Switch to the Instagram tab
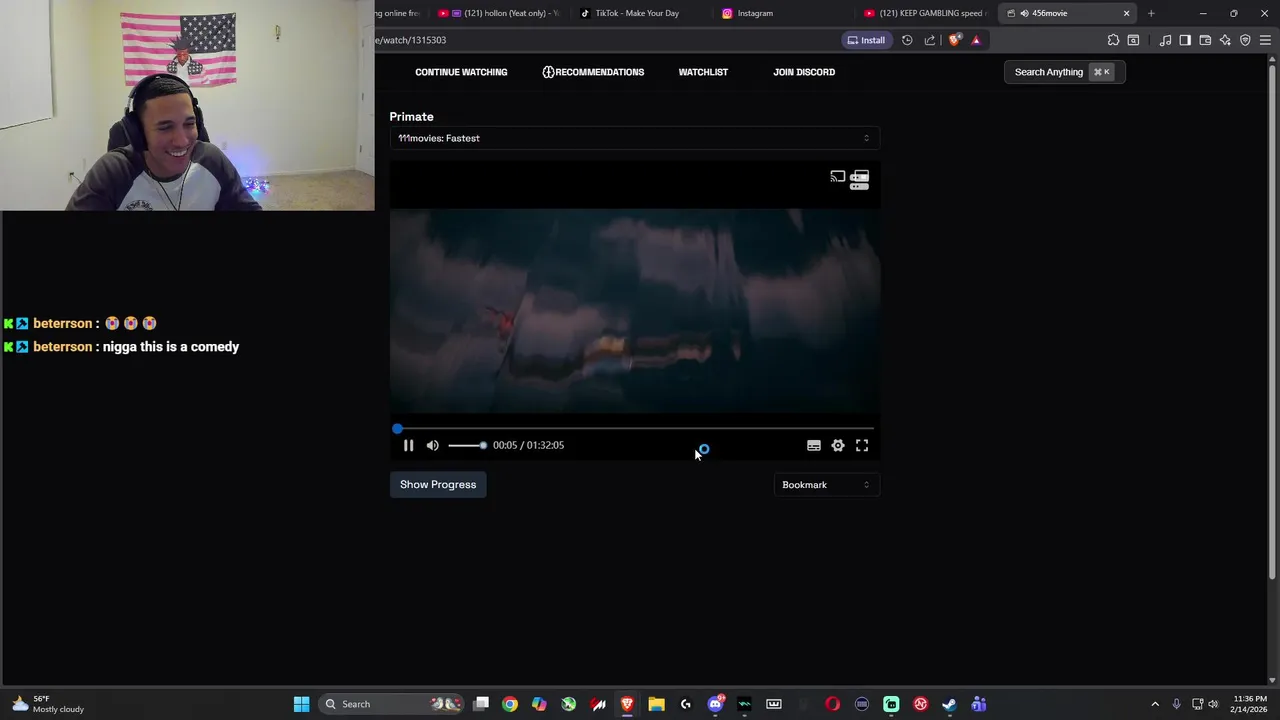 [755, 13]
